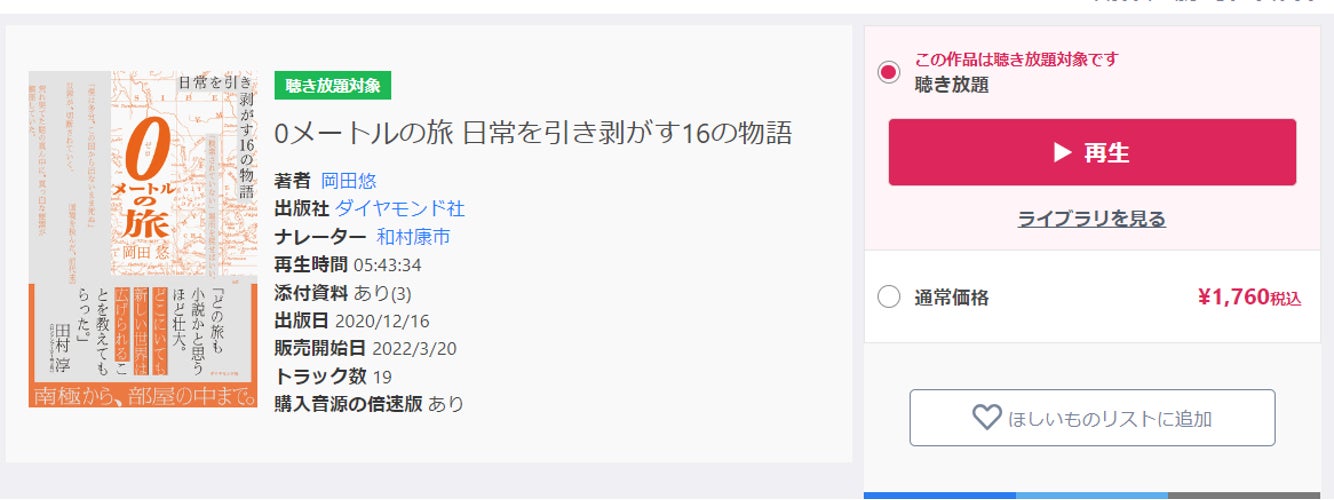
Task: Click the ライブラリを見る link
Action: tap(1091, 218)
